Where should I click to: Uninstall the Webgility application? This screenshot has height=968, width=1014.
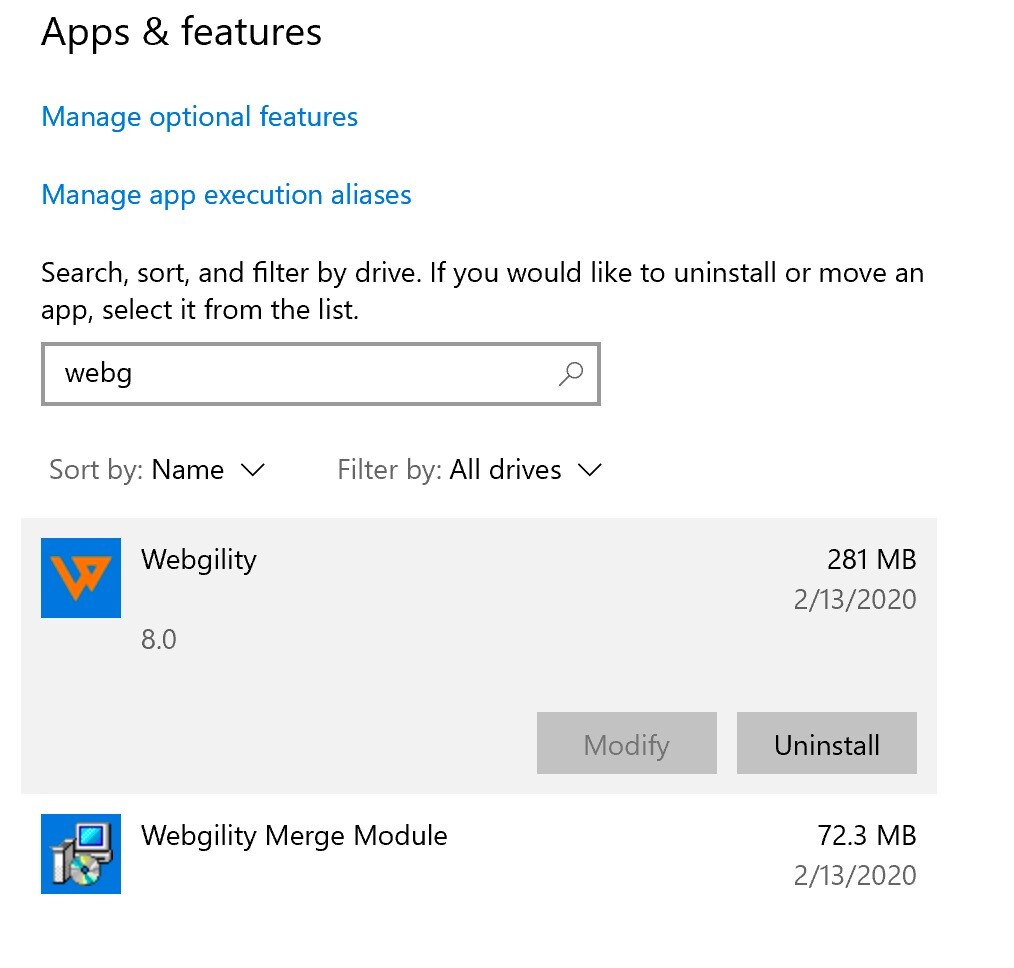click(826, 743)
